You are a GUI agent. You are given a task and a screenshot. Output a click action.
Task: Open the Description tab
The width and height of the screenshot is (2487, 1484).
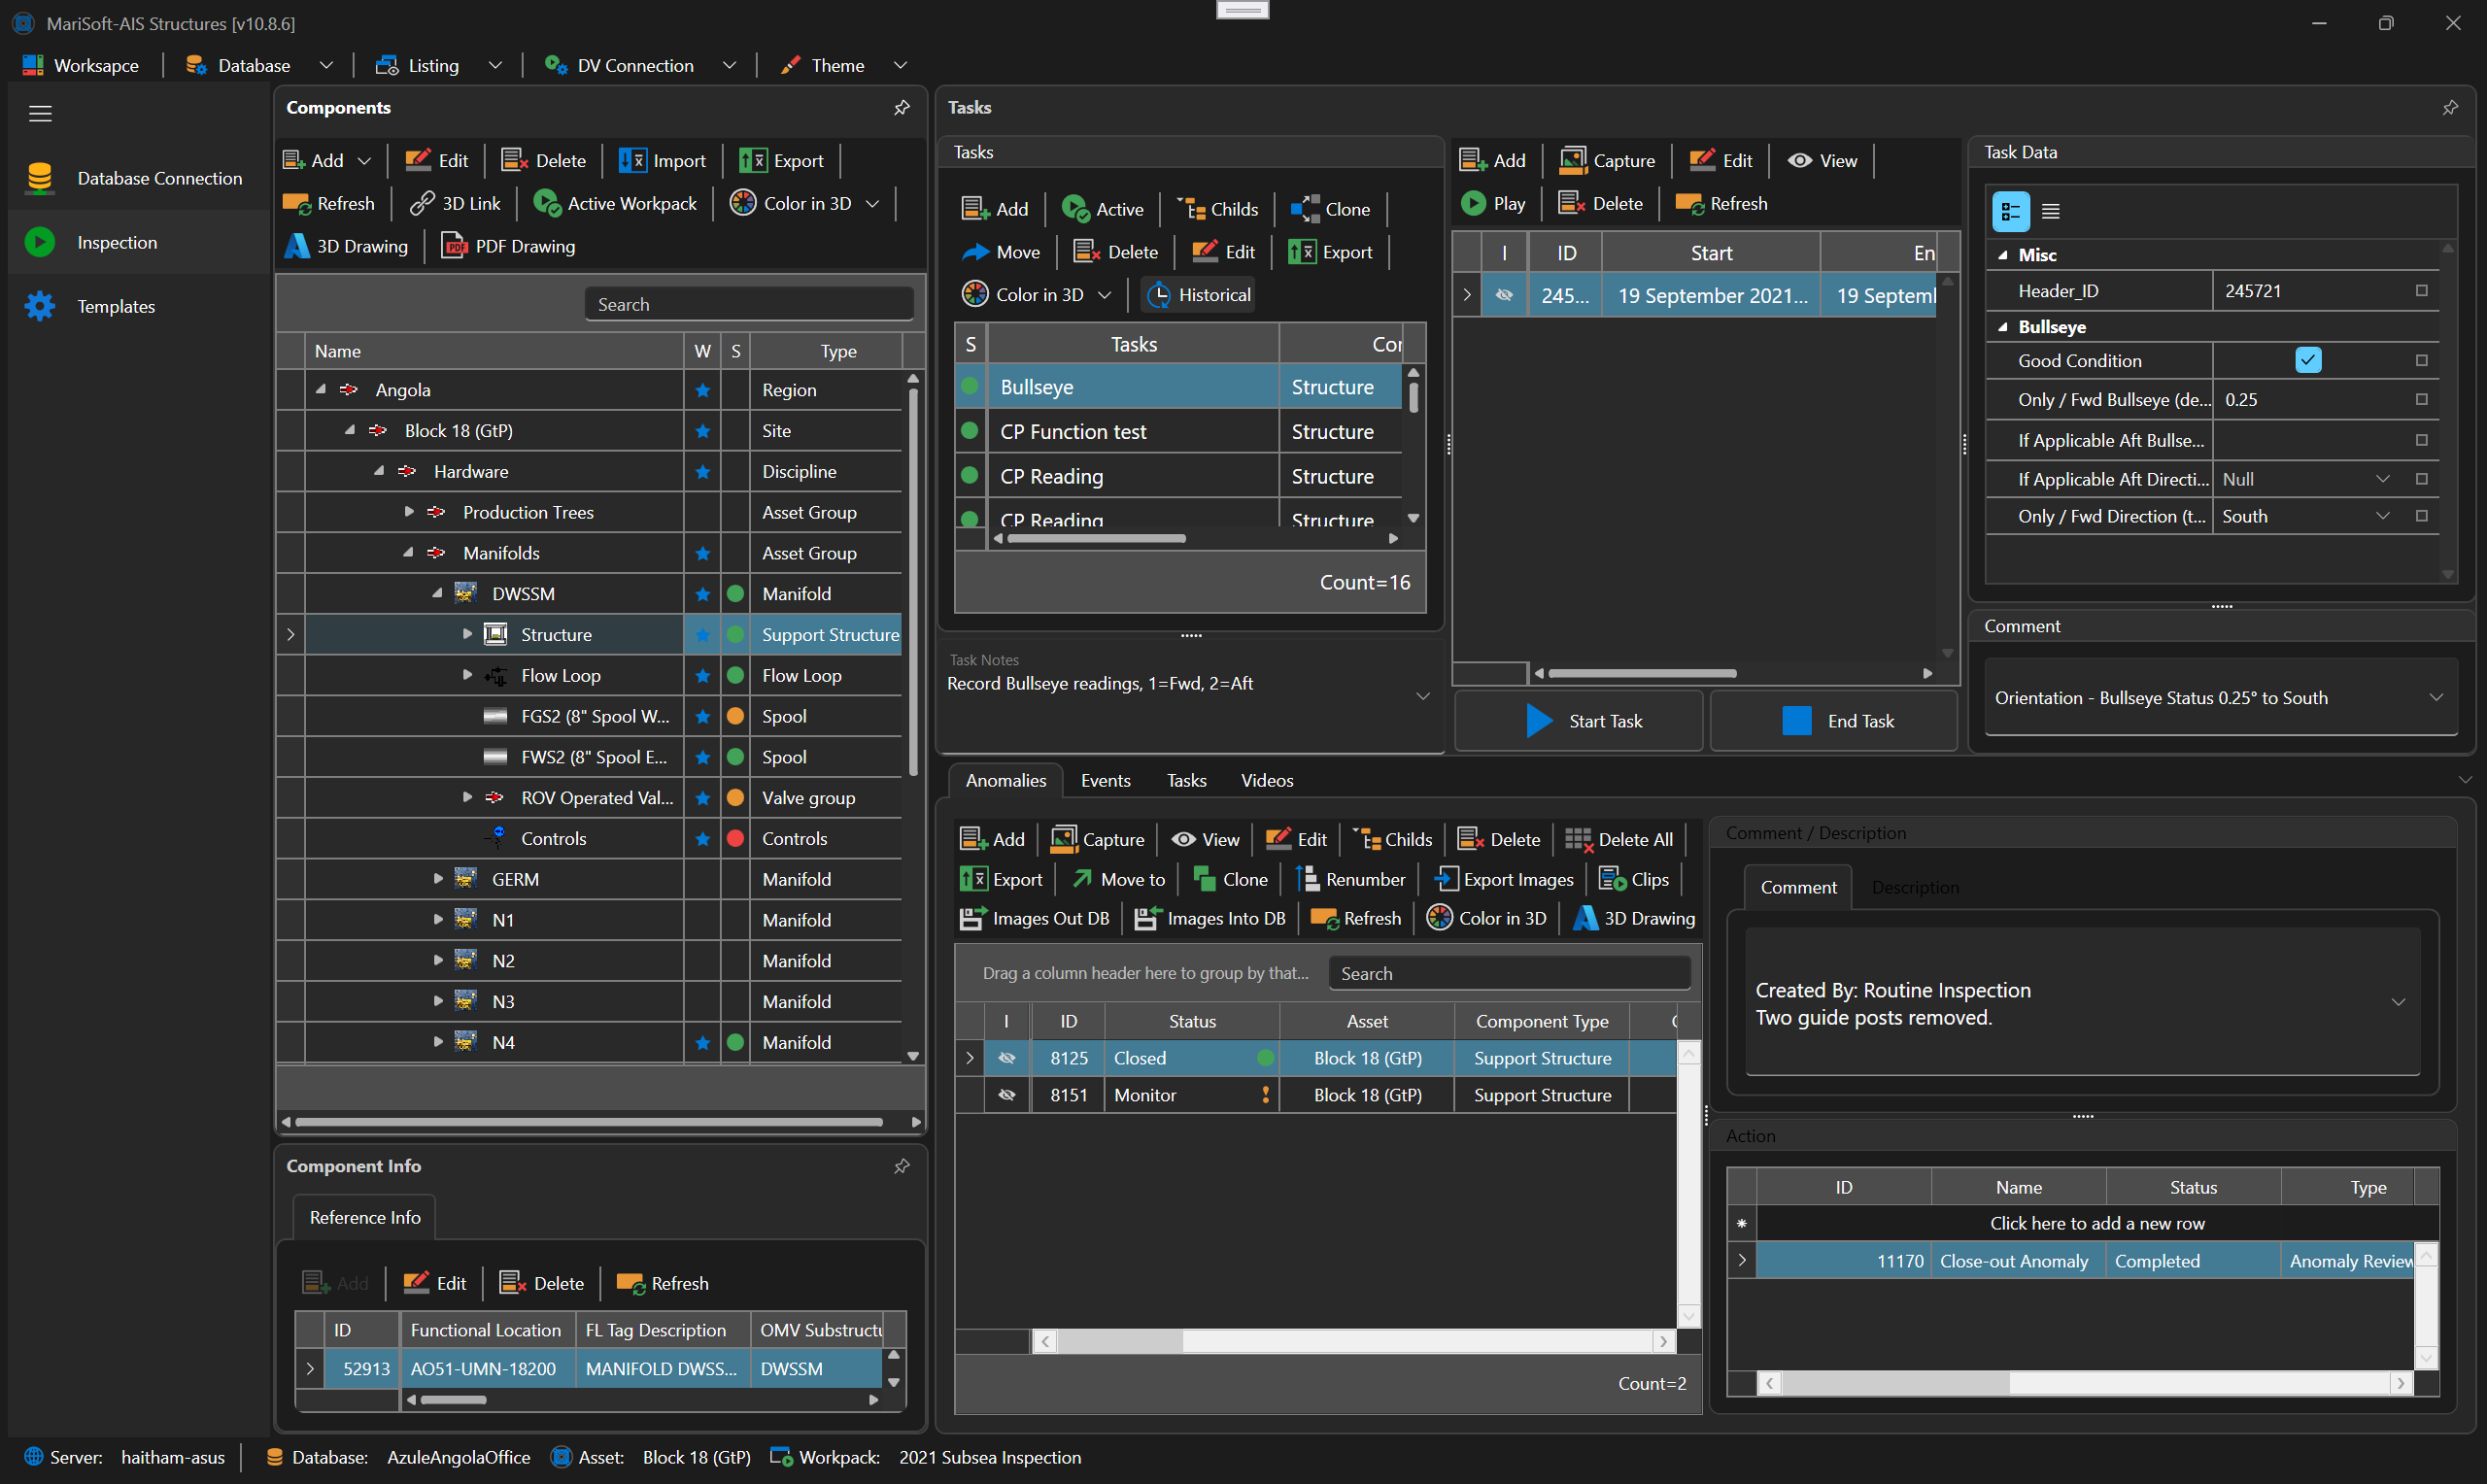coord(1914,887)
